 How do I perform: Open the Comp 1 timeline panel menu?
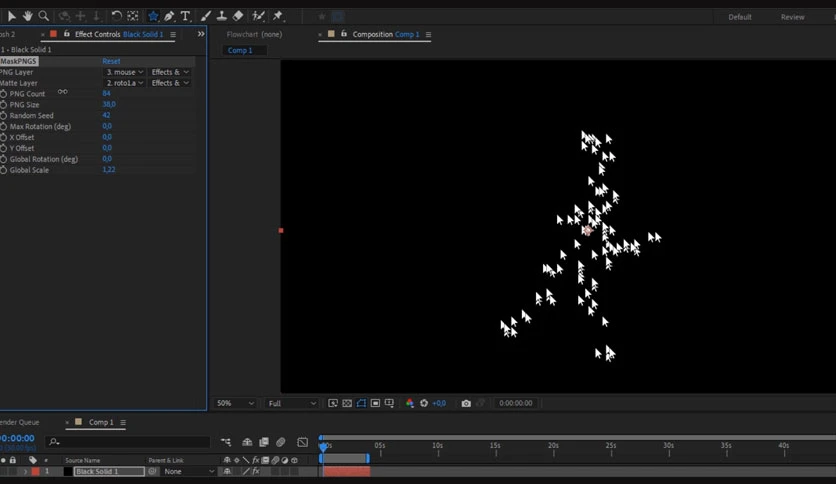[123, 422]
